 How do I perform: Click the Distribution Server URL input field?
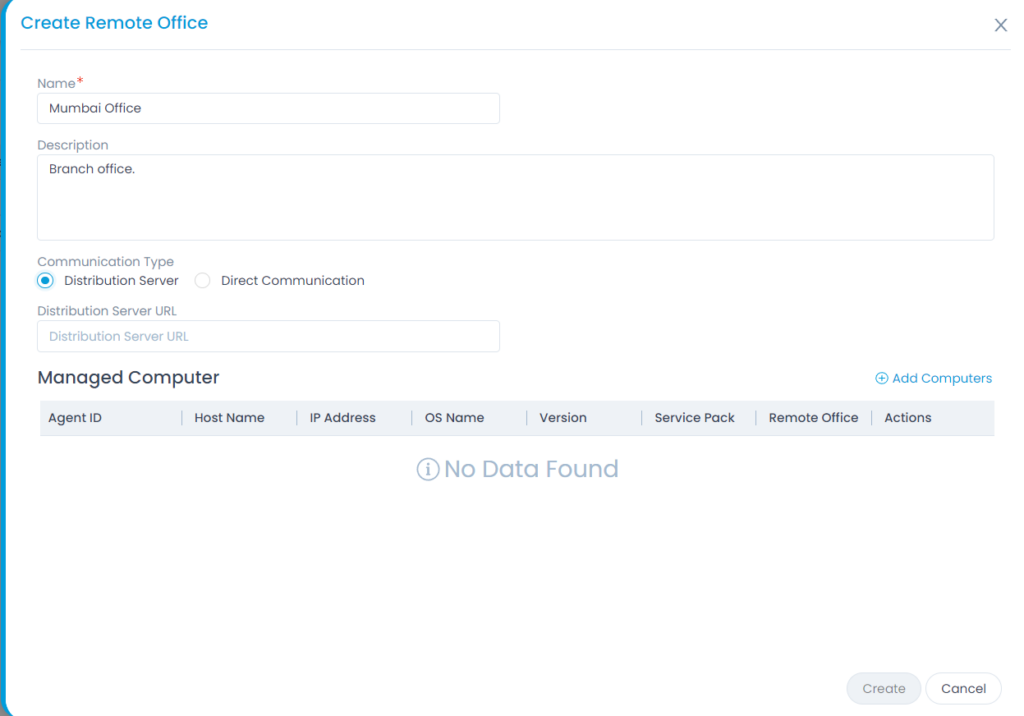pyautogui.click(x=268, y=336)
